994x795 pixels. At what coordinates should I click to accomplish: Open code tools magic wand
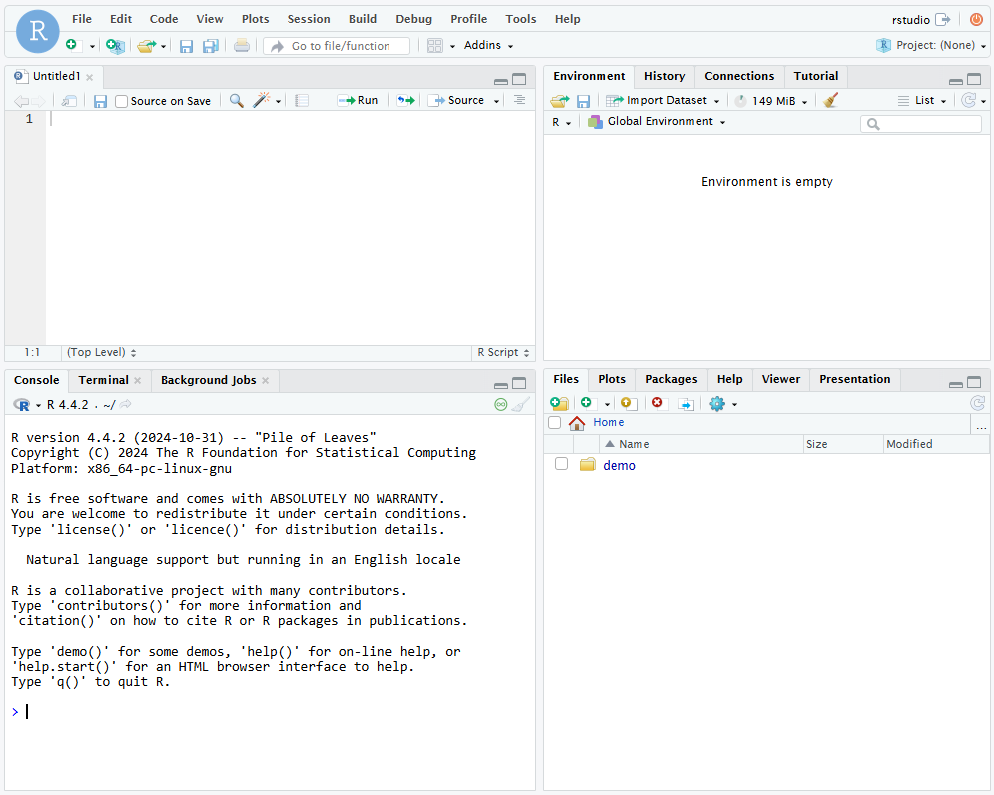pyautogui.click(x=261, y=100)
